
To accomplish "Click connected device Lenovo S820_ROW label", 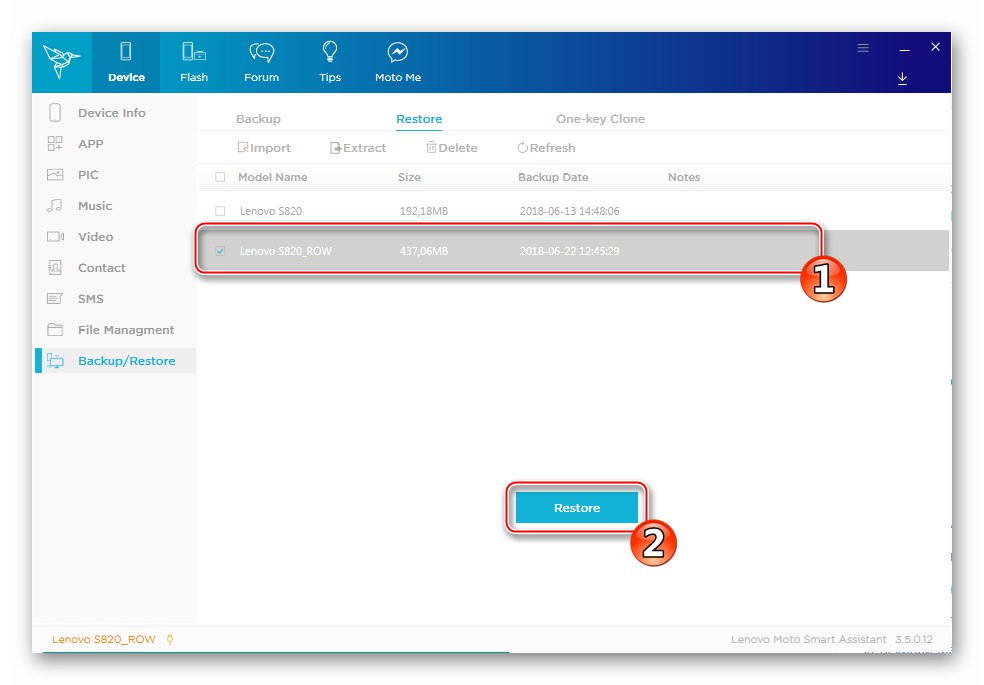I will pyautogui.click(x=104, y=639).
